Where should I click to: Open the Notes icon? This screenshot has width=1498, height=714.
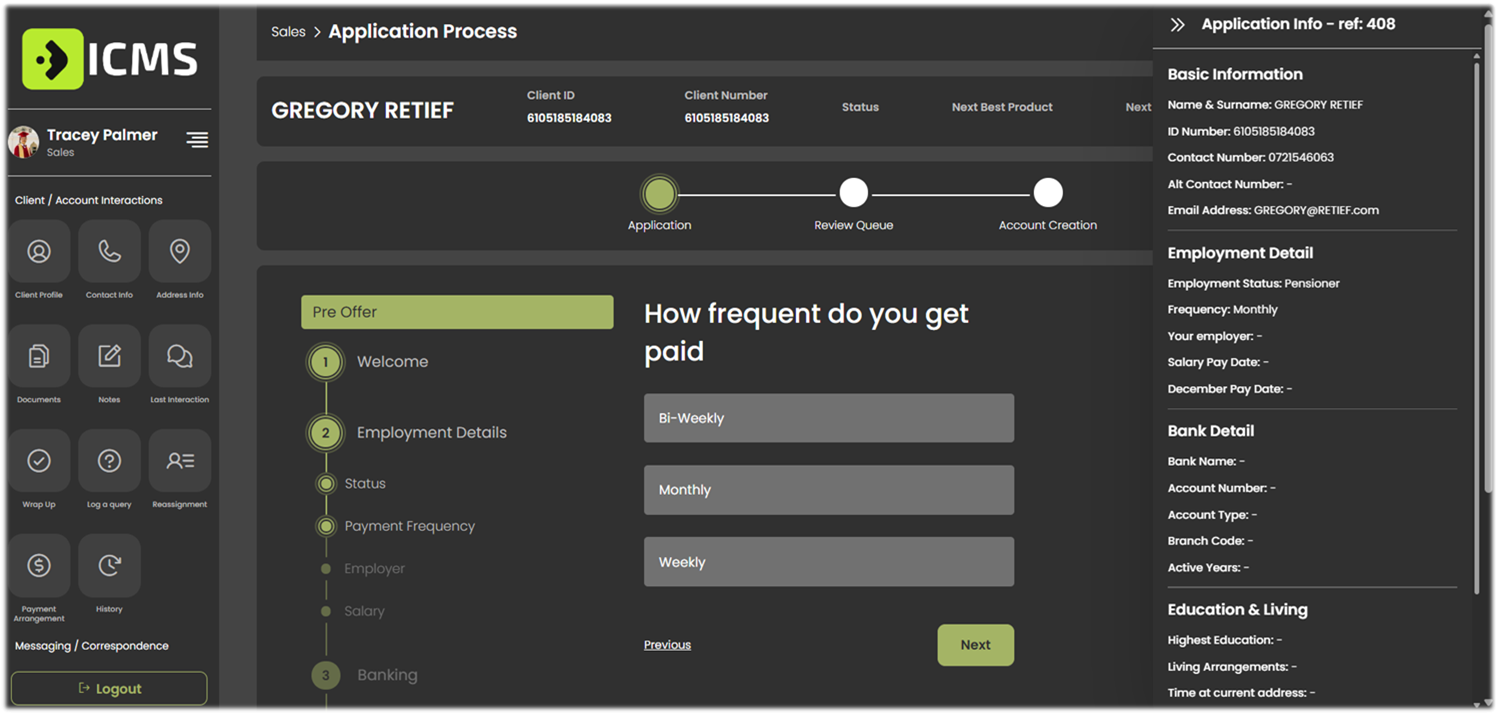(x=109, y=356)
